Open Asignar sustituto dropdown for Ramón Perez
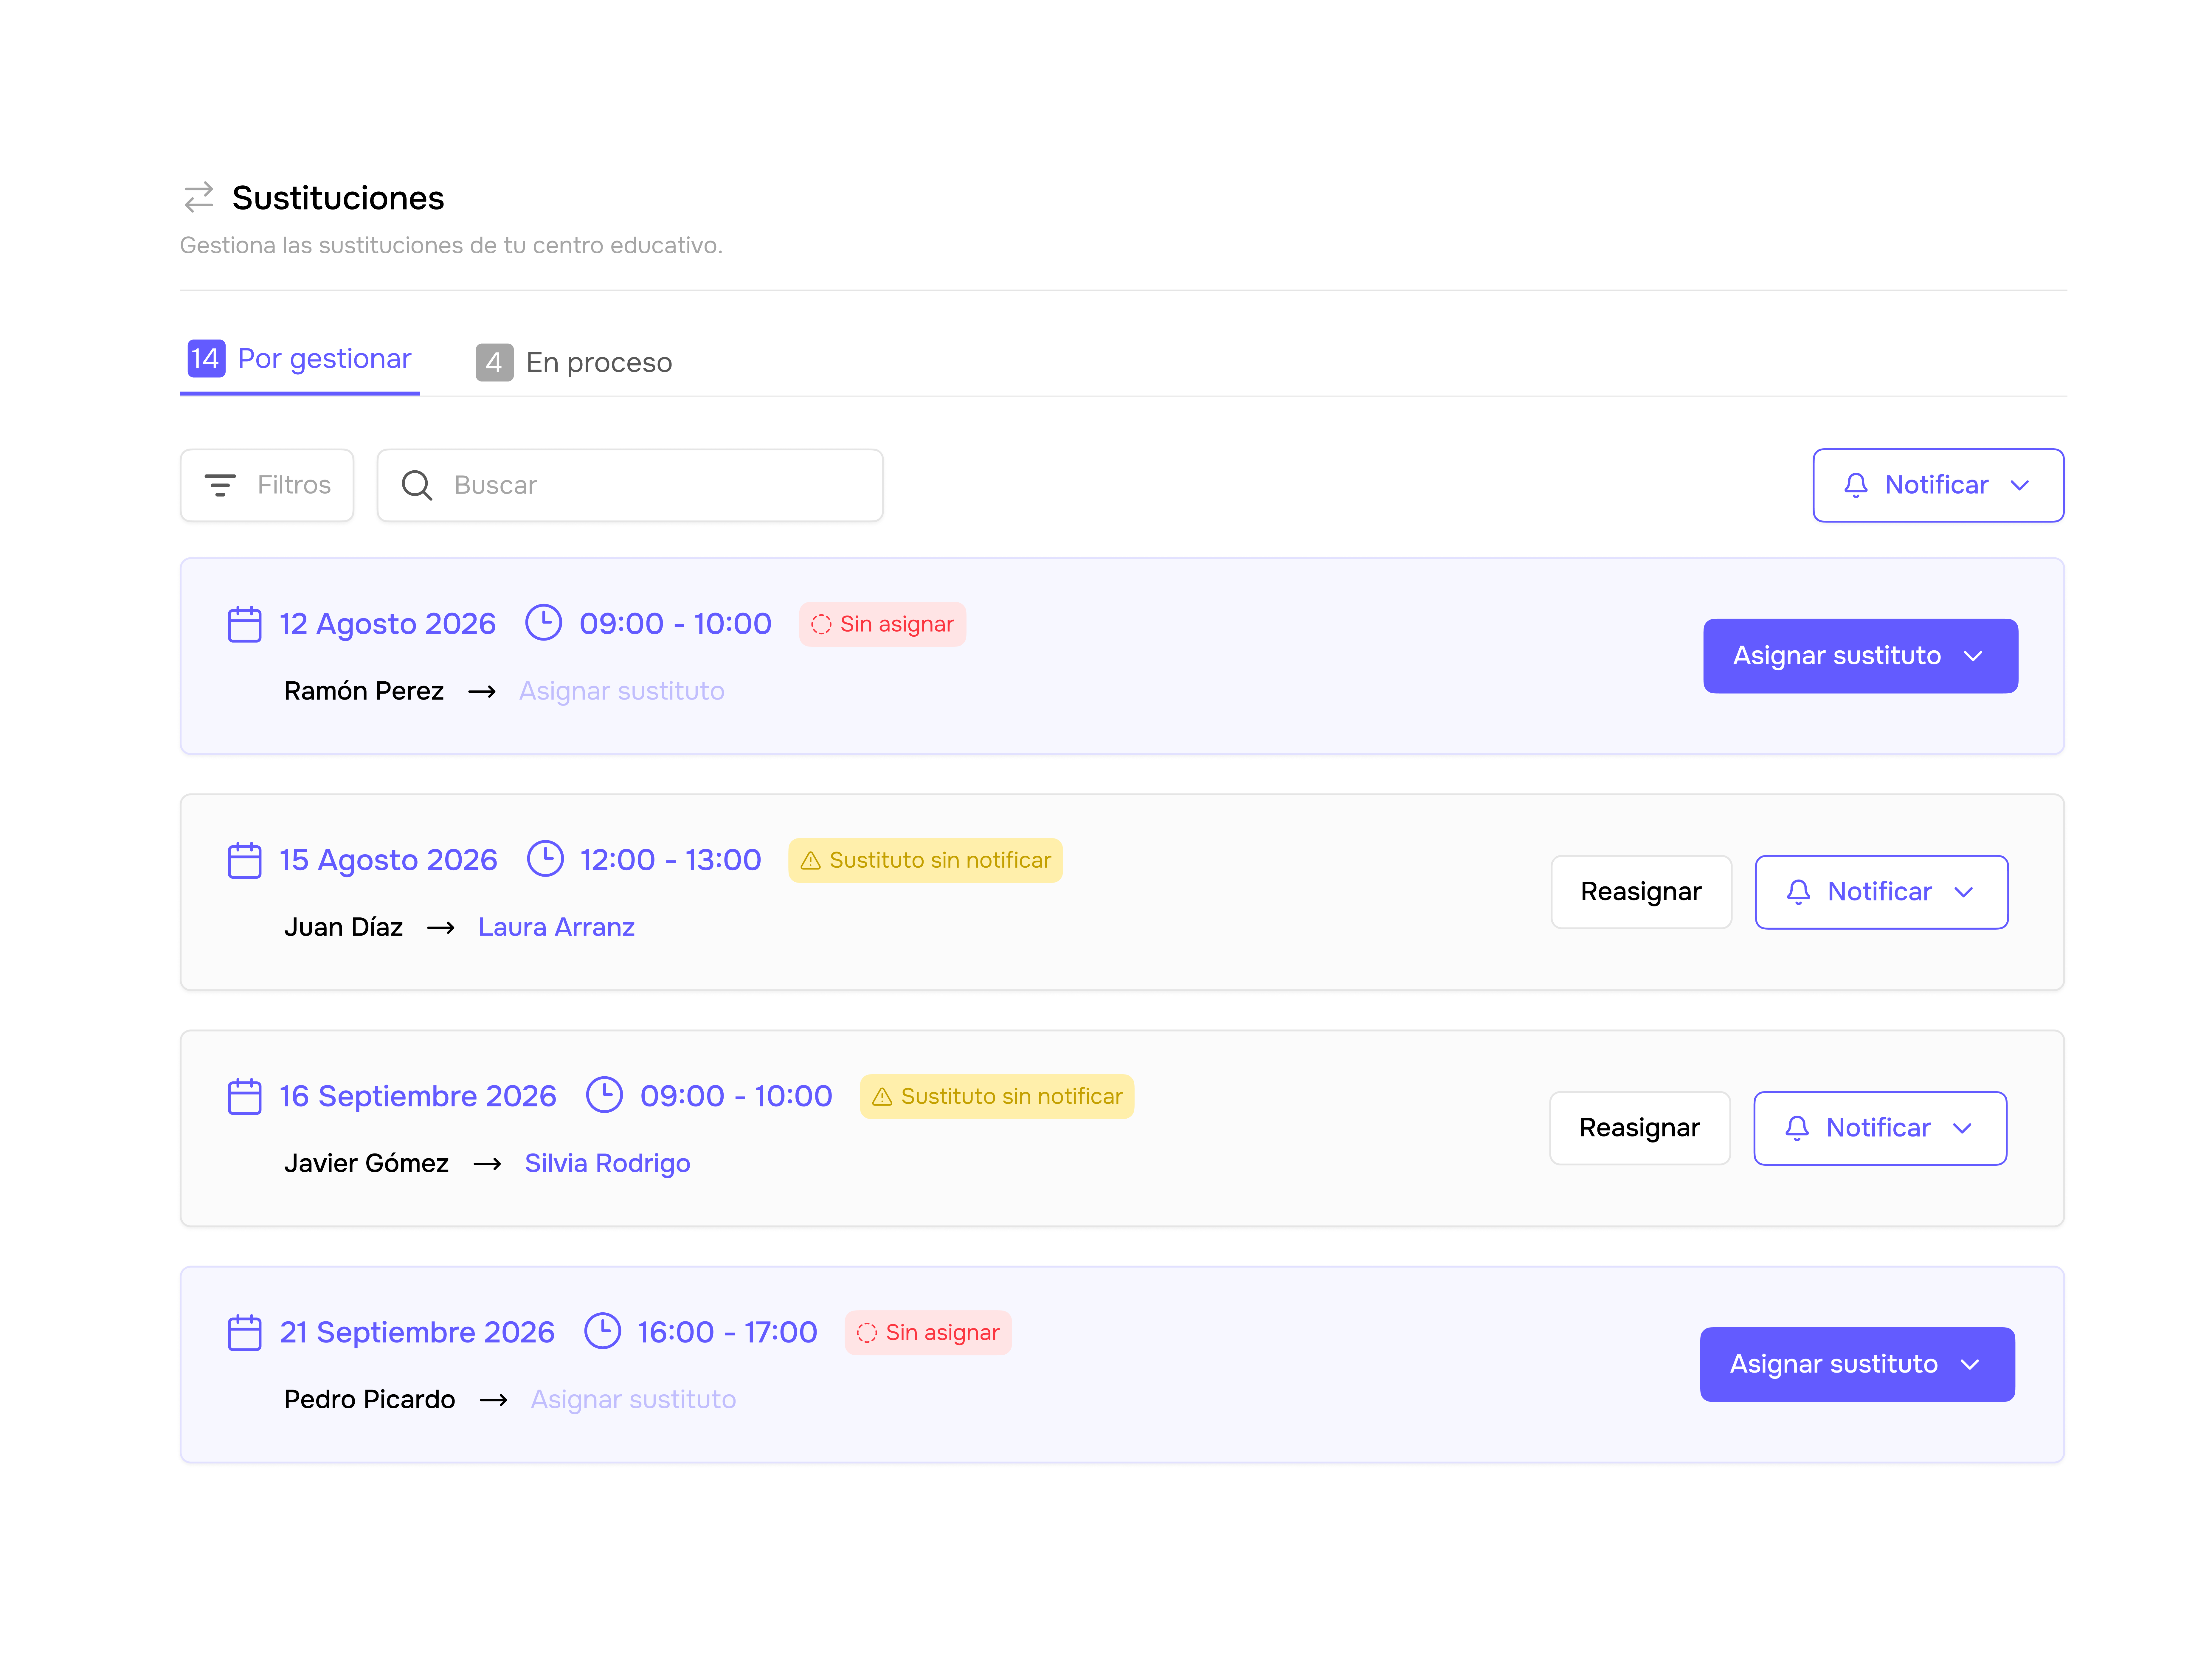The height and width of the screenshot is (1659, 2212). pyautogui.click(x=1860, y=656)
